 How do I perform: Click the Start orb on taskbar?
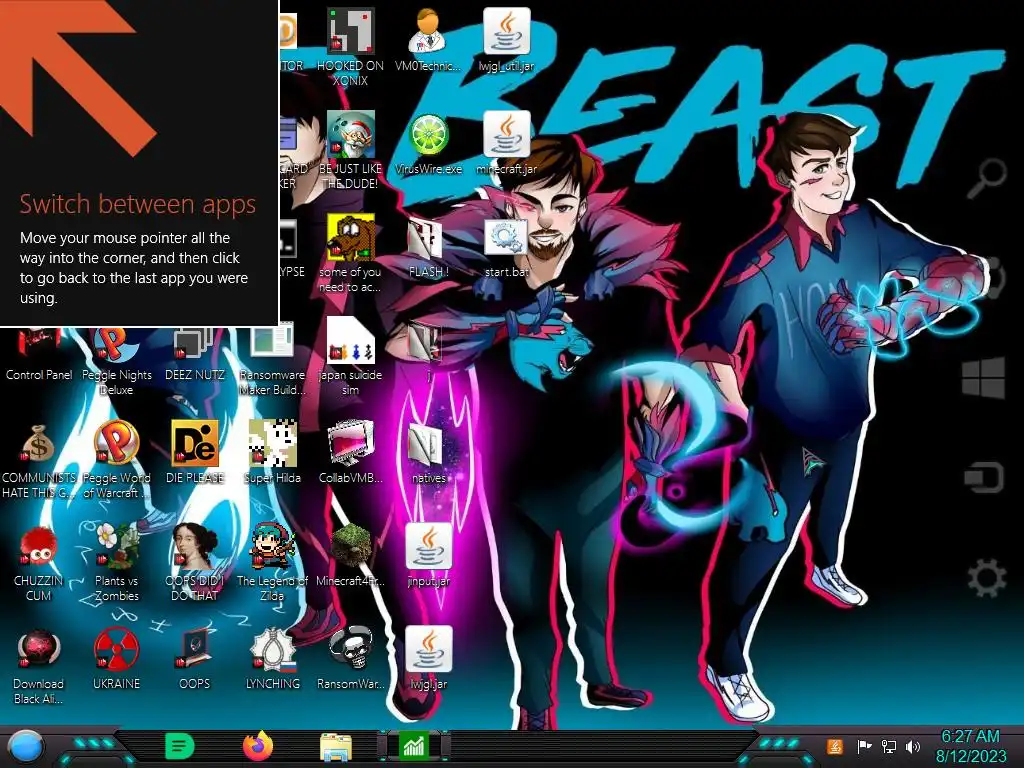tap(24, 748)
